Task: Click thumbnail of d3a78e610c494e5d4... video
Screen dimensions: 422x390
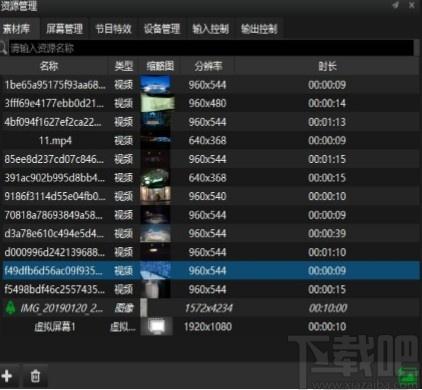Action: (x=156, y=233)
